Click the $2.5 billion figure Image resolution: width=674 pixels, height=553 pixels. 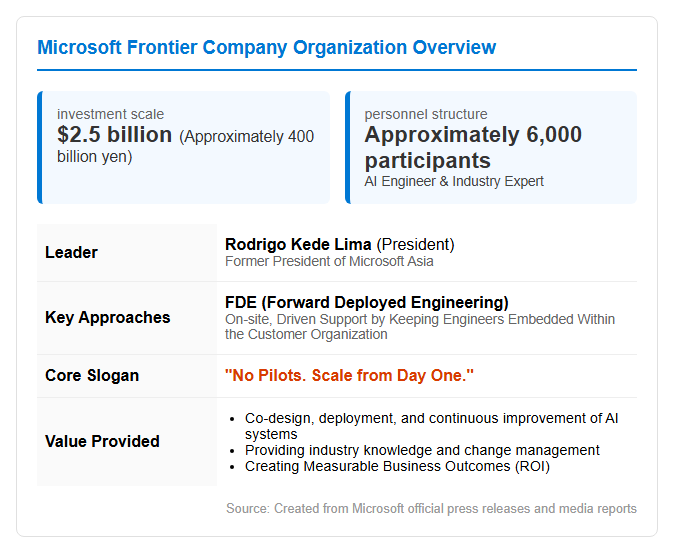114,135
